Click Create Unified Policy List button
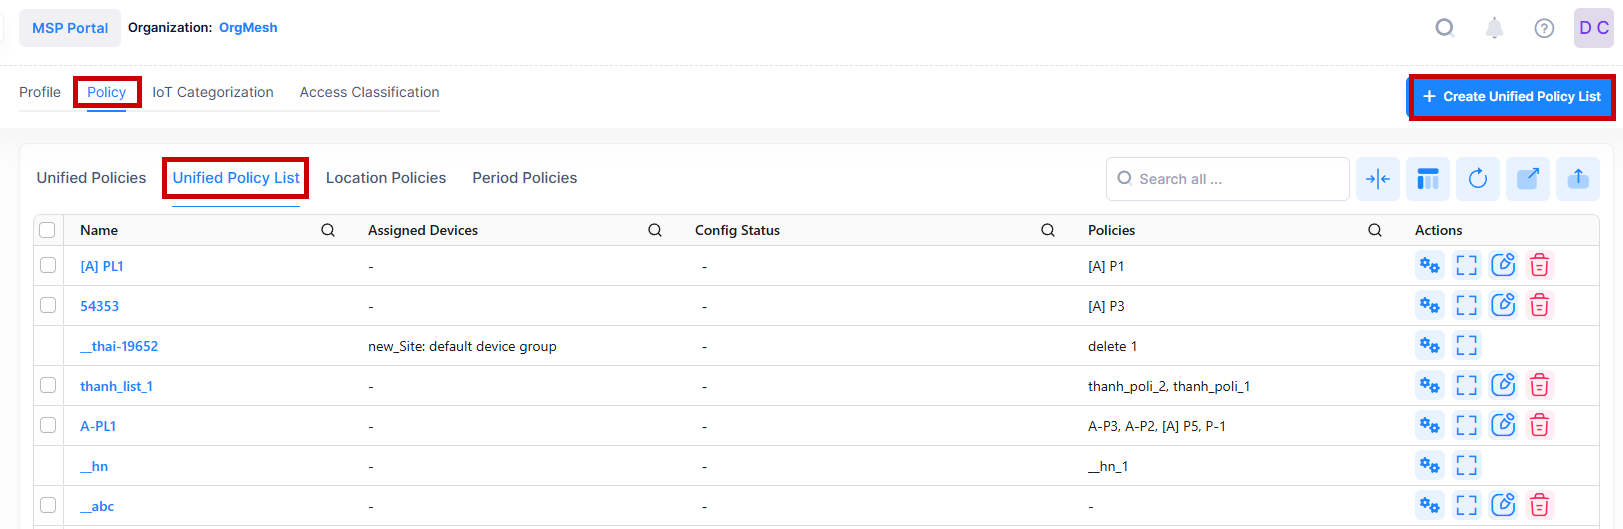 coord(1511,97)
